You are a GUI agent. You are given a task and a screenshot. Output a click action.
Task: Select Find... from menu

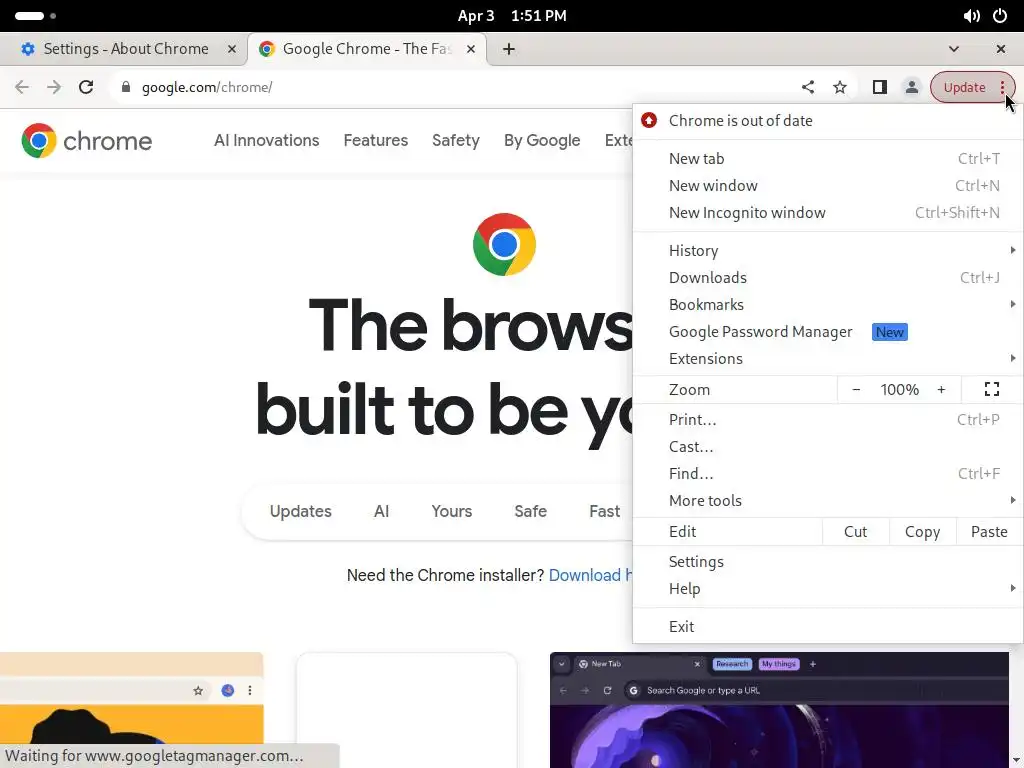point(827,473)
